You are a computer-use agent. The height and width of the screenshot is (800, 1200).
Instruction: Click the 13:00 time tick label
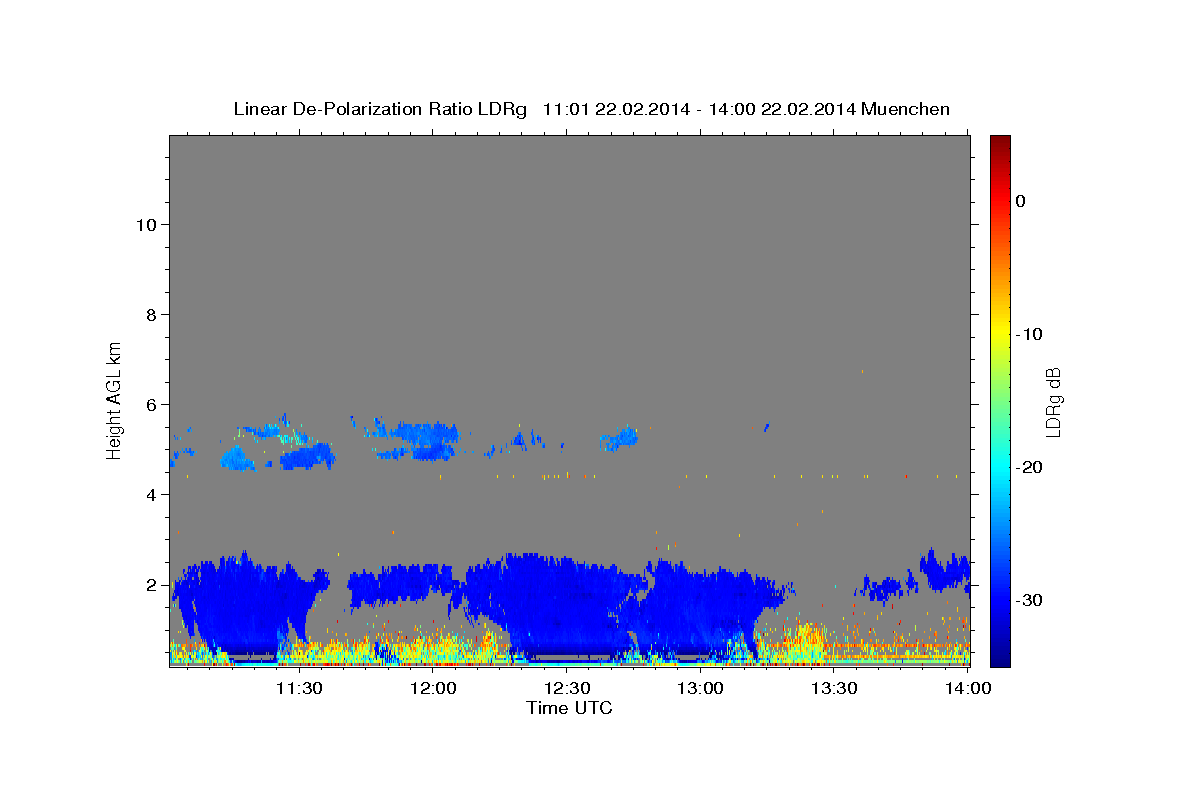(x=701, y=688)
